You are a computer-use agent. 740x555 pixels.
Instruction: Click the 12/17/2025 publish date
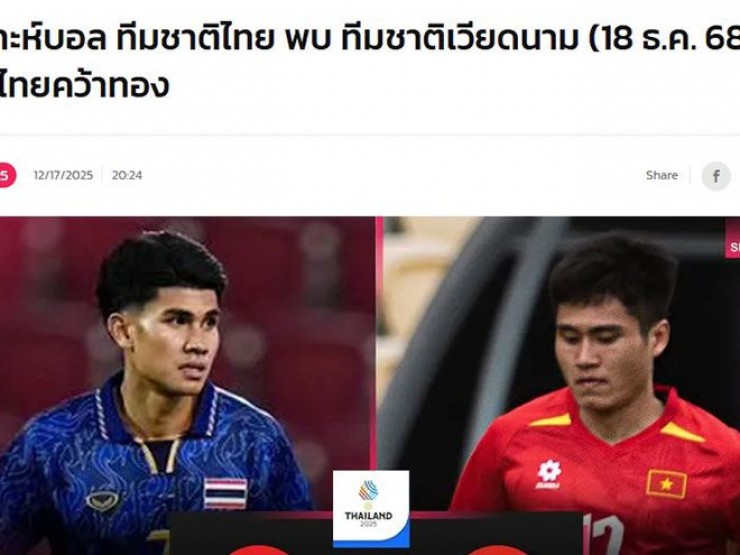click(63, 175)
